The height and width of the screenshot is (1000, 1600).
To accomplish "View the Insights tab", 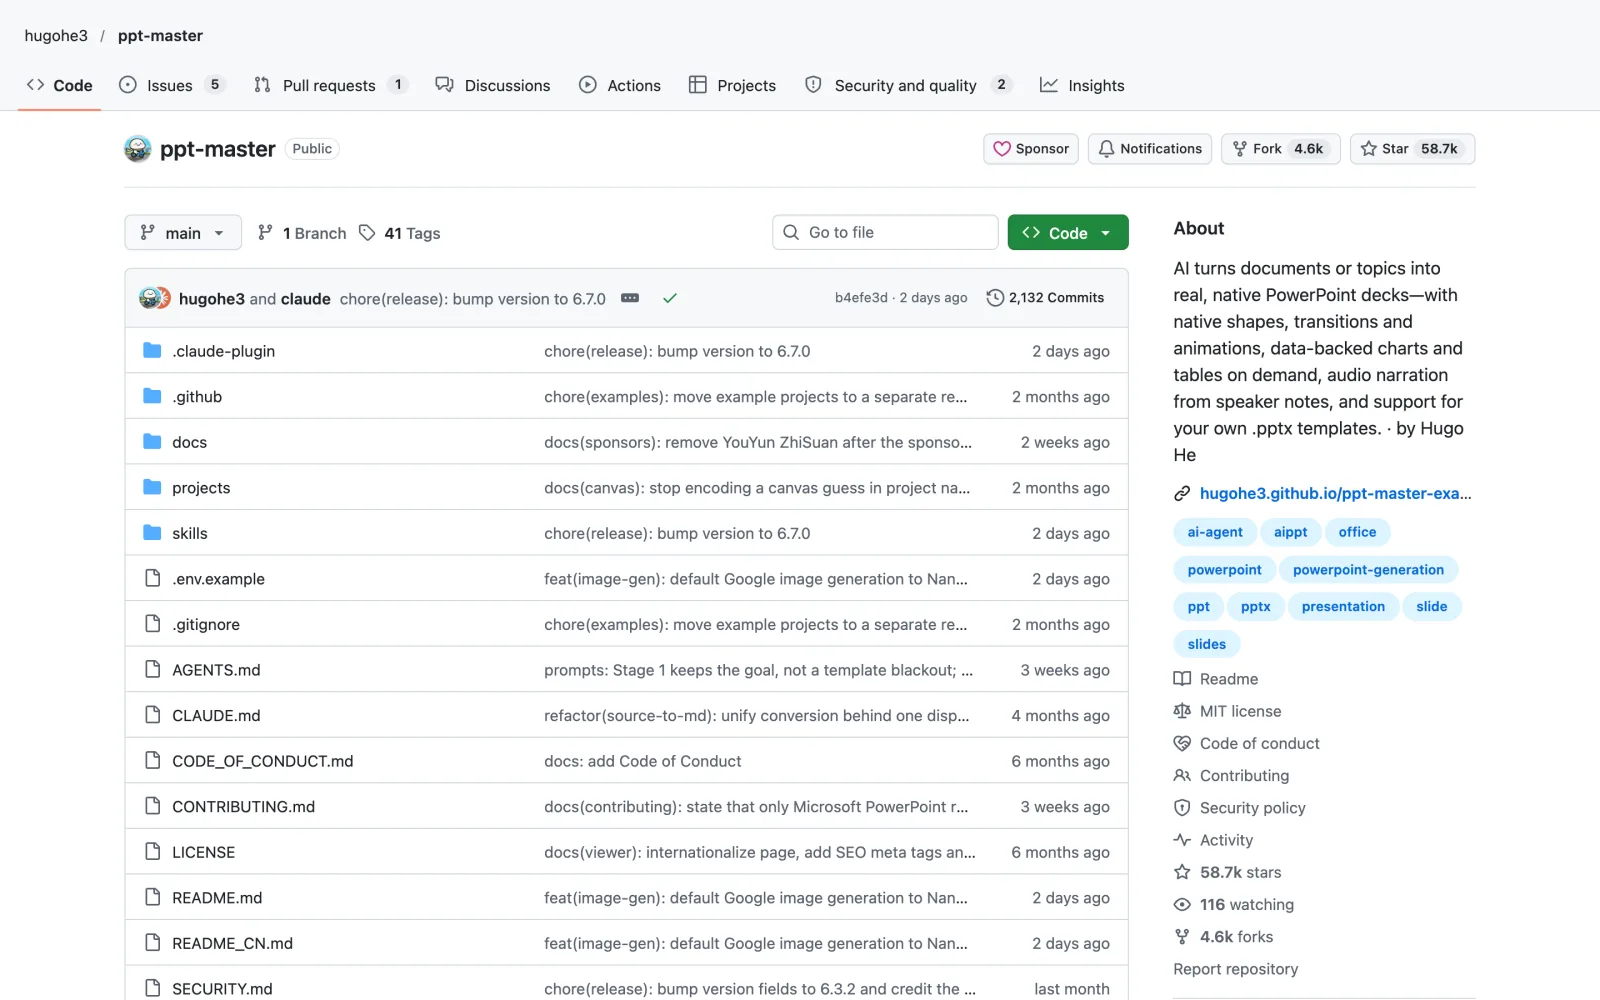I will 1082,85.
